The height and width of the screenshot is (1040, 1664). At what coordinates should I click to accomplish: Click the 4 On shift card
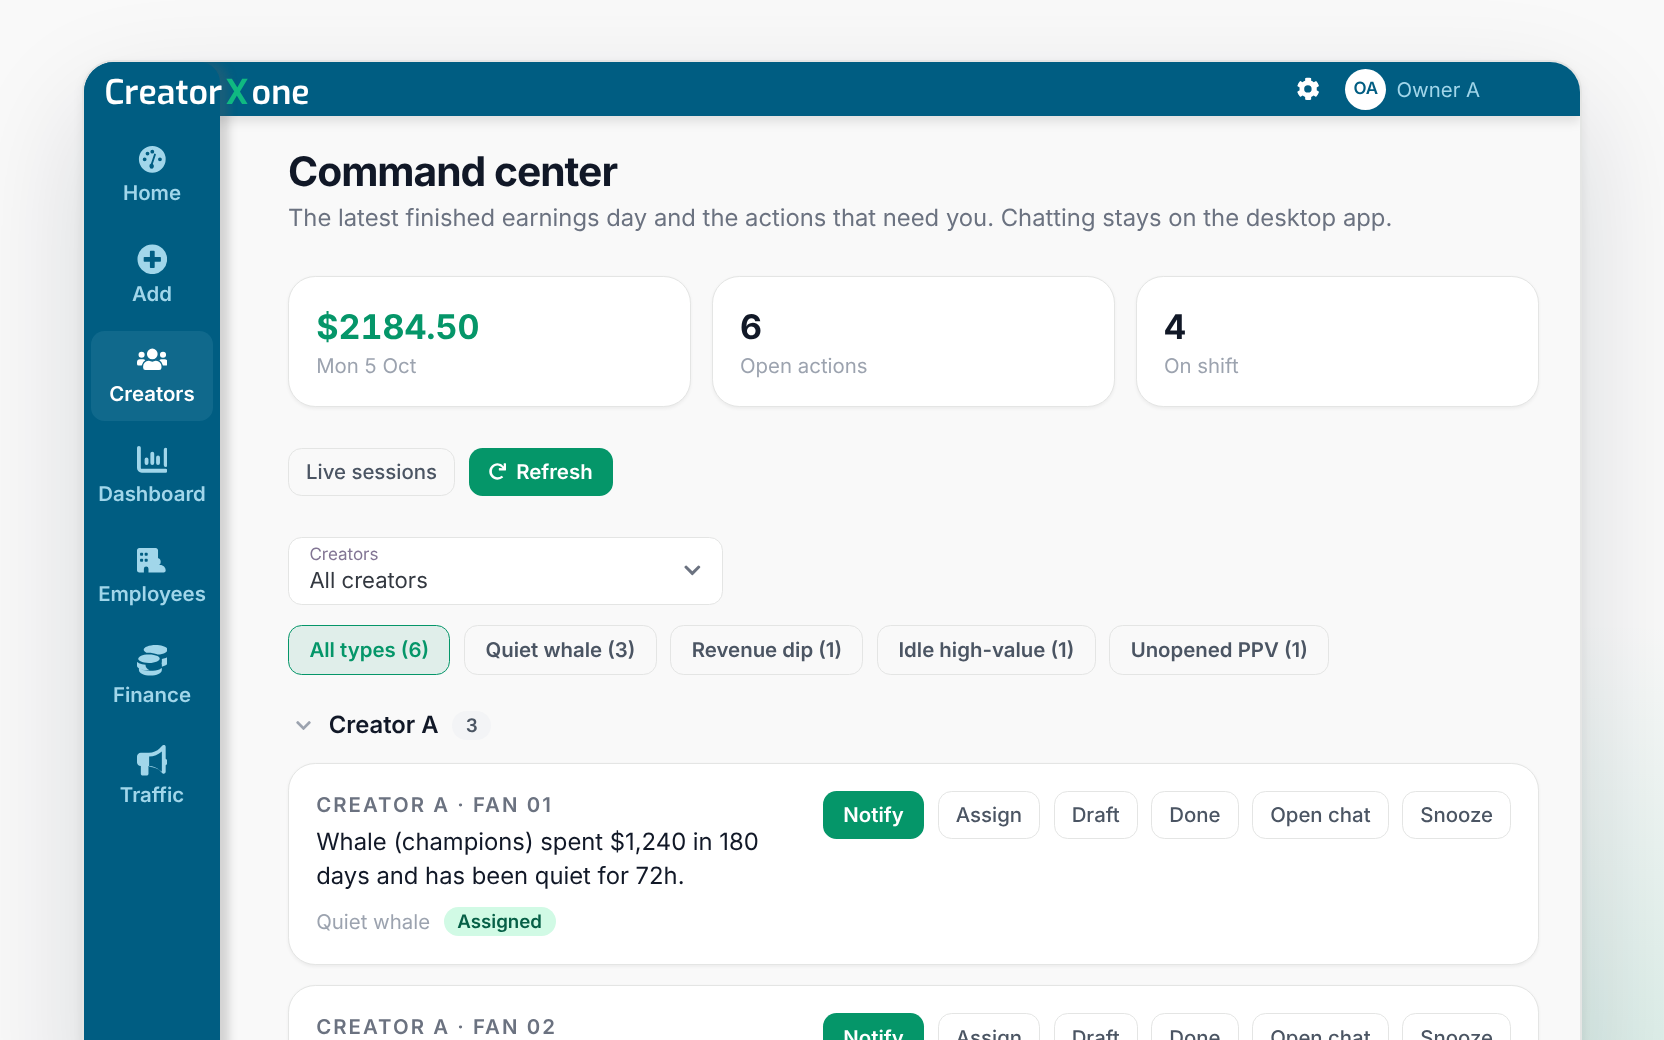coord(1337,341)
